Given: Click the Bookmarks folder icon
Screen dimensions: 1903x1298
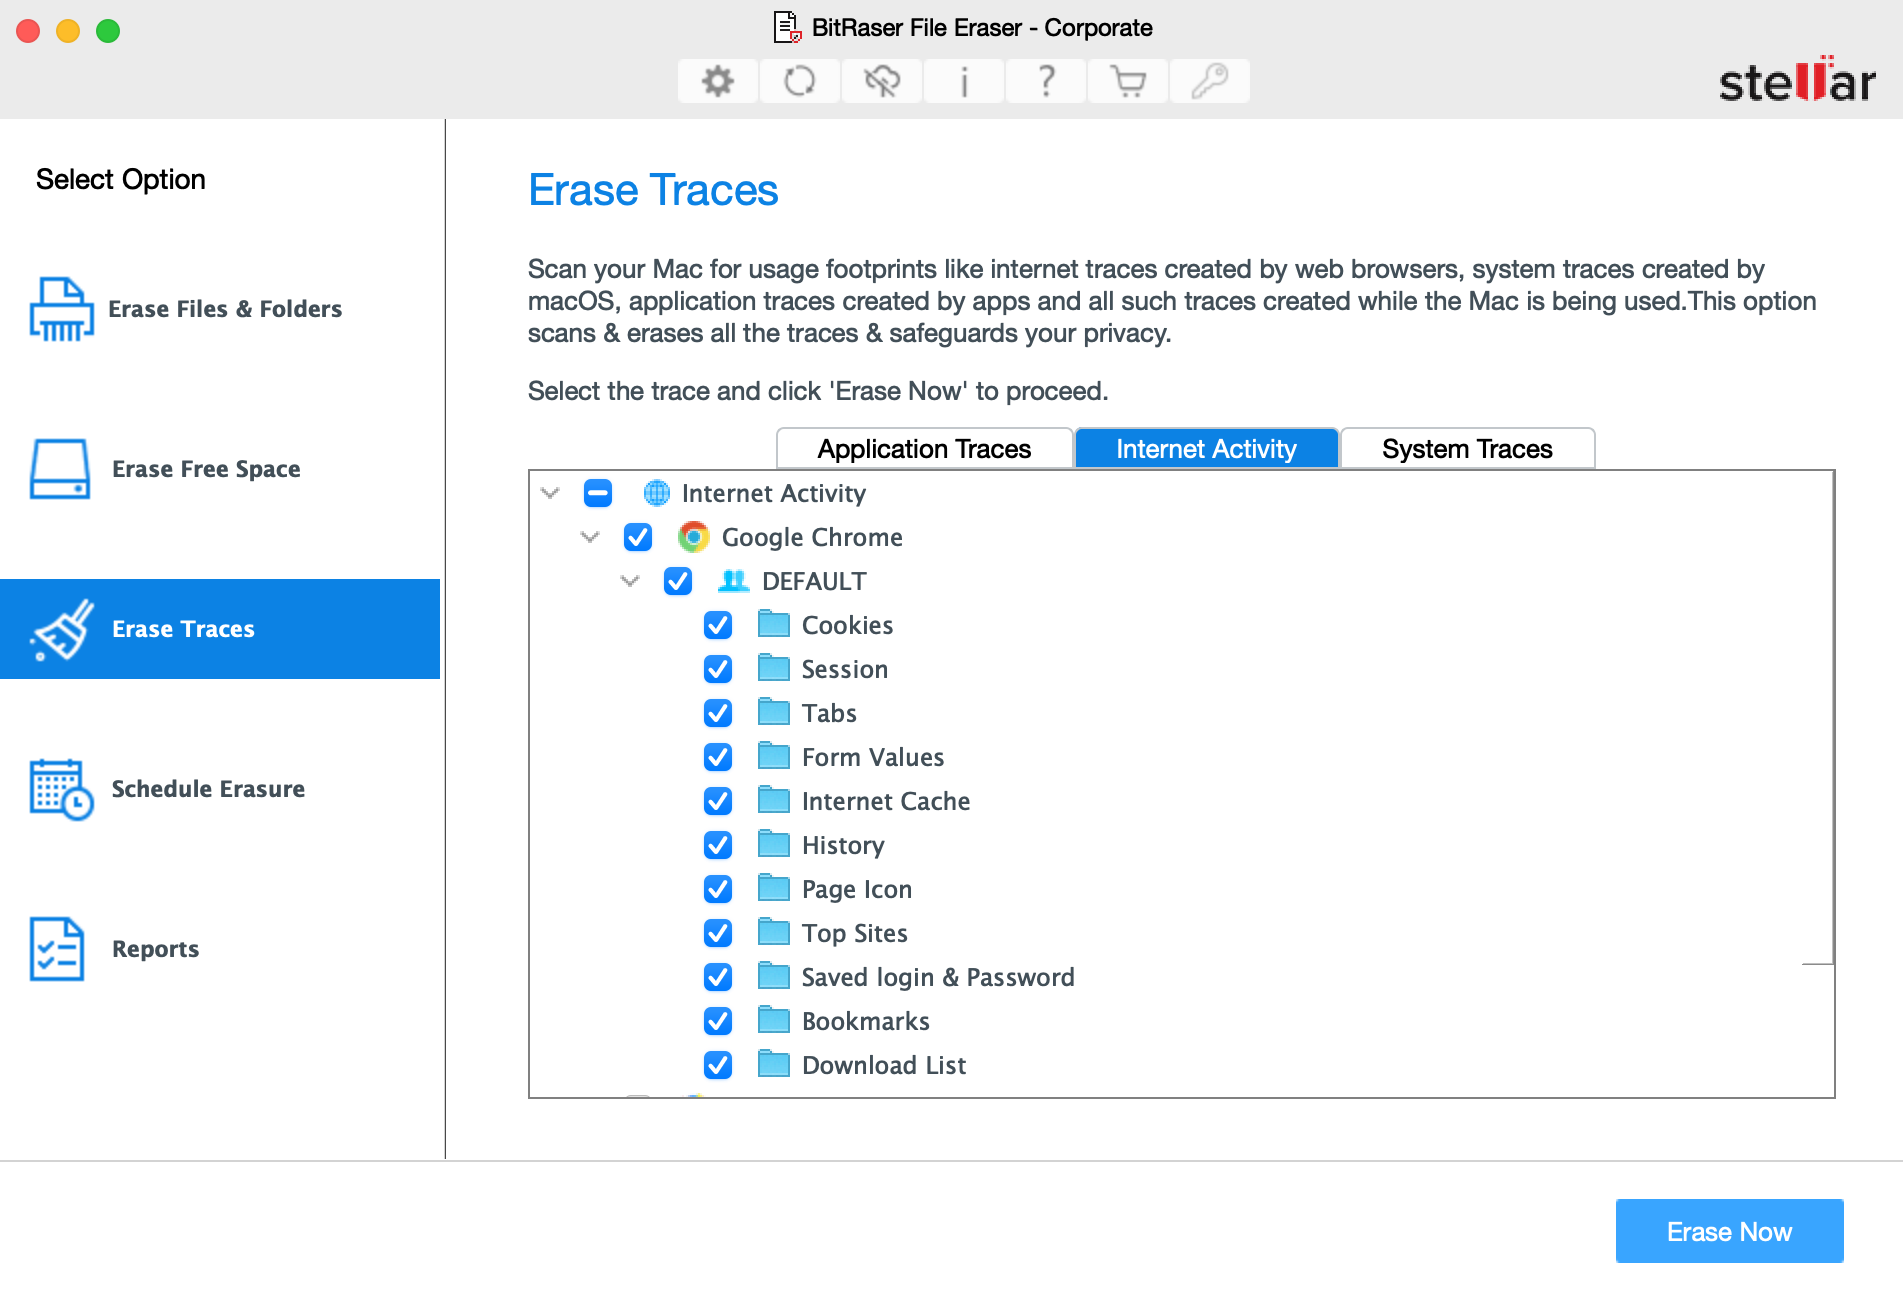Looking at the screenshot, I should tap(774, 1020).
